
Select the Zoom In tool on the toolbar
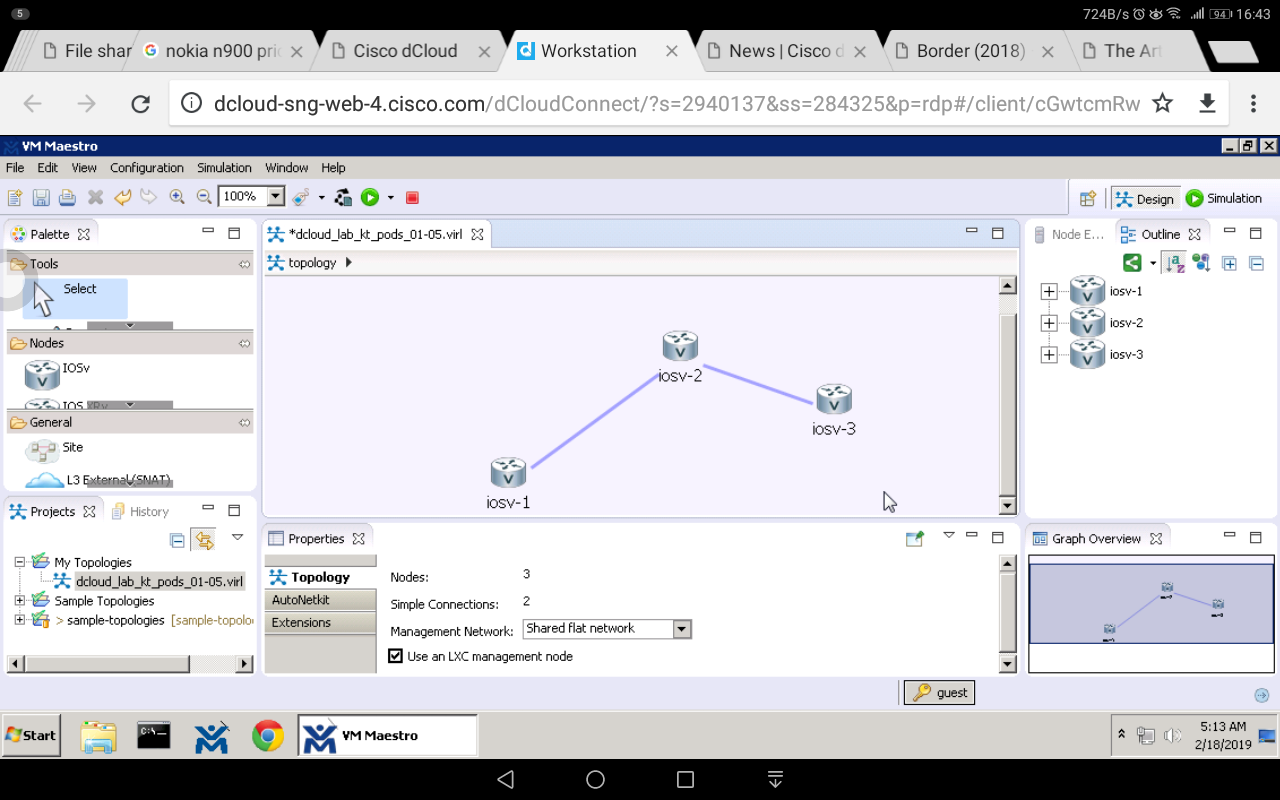pyautogui.click(x=177, y=196)
